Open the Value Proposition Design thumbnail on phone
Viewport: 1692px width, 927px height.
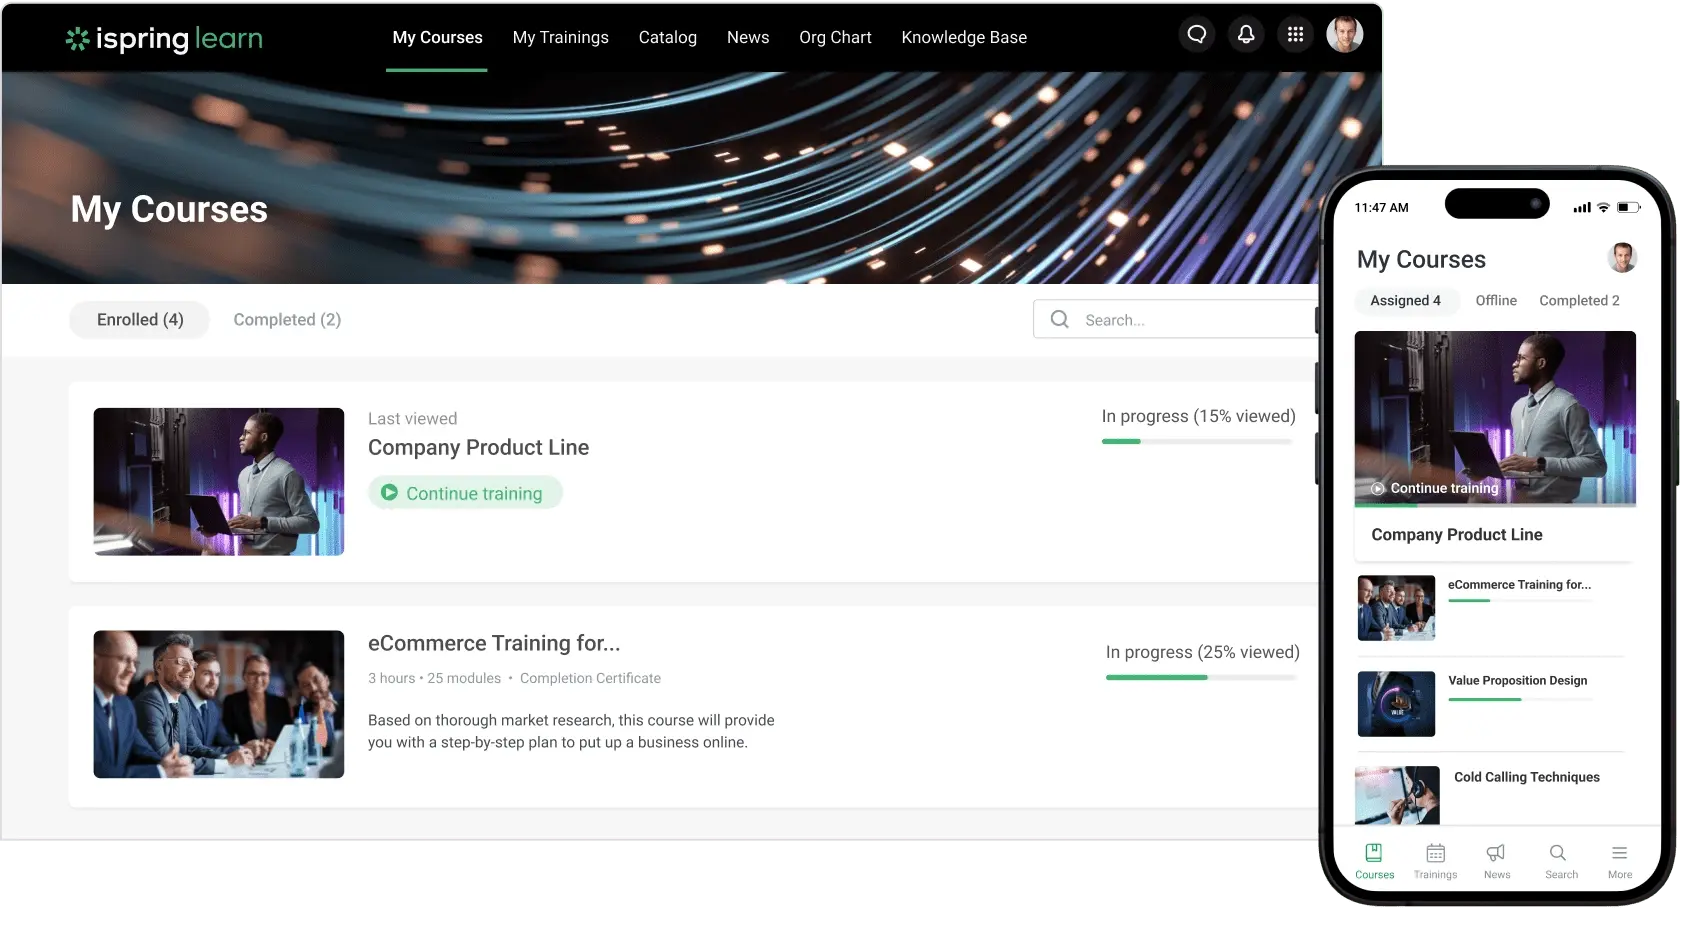(1396, 704)
